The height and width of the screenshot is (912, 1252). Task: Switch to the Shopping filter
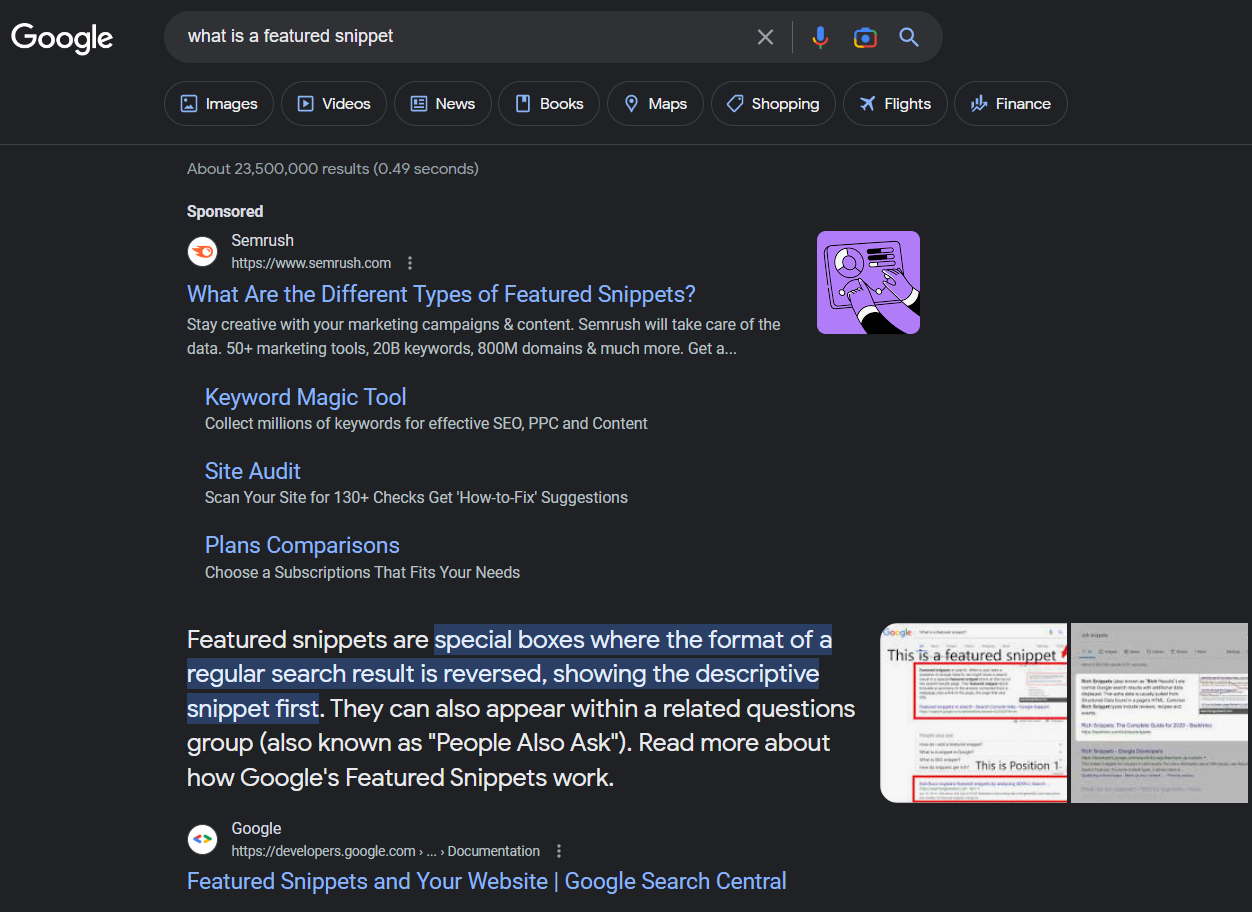(x=773, y=104)
